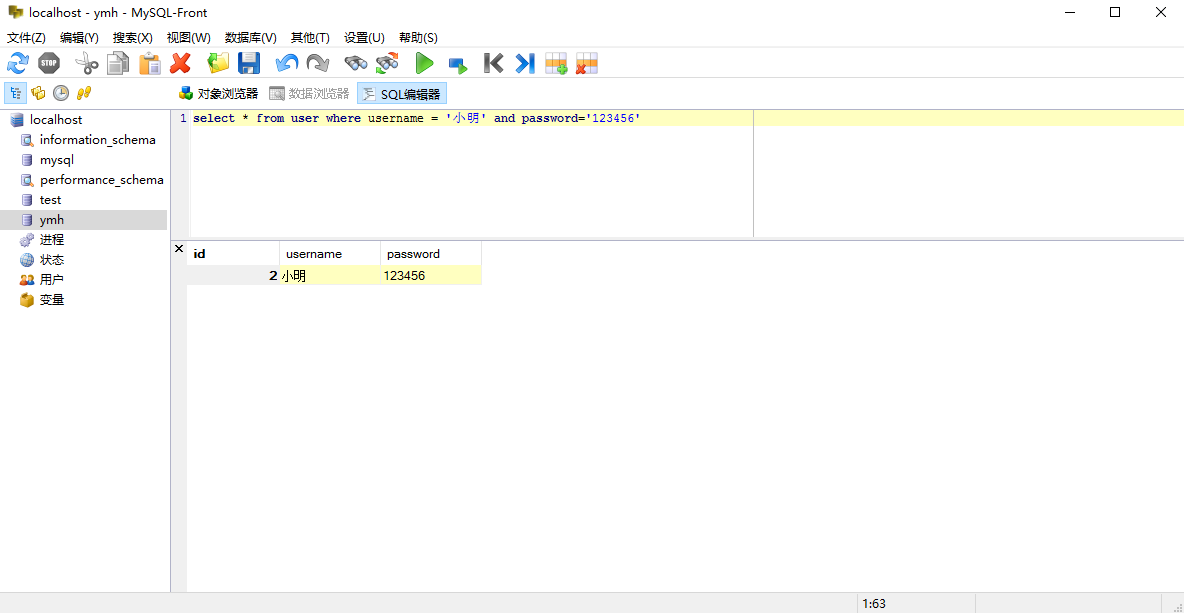Toggle the footprints explorer button
The width and height of the screenshot is (1184, 613).
[x=84, y=93]
